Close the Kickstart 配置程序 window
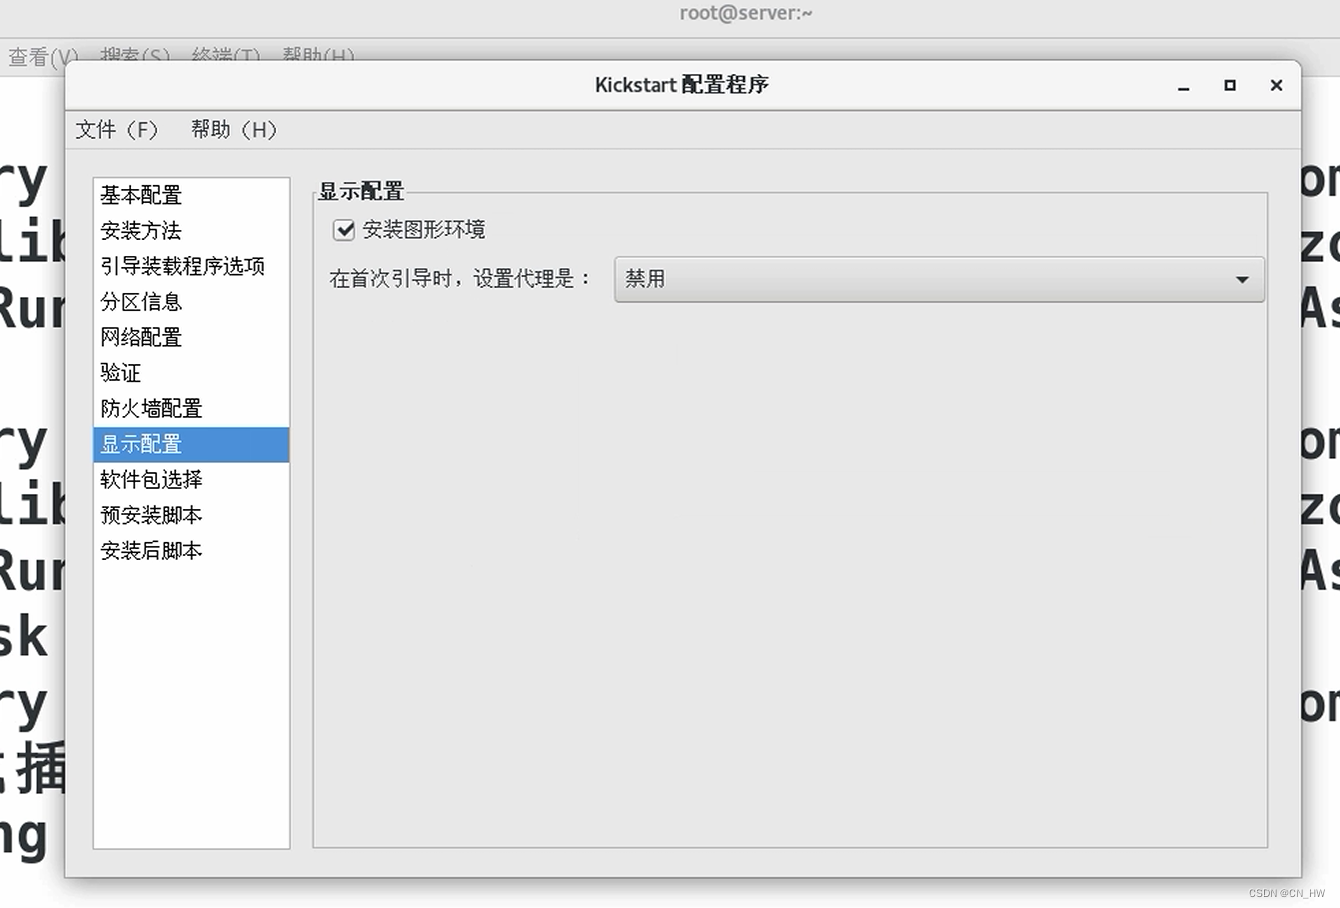The image size is (1340, 908). (1276, 86)
